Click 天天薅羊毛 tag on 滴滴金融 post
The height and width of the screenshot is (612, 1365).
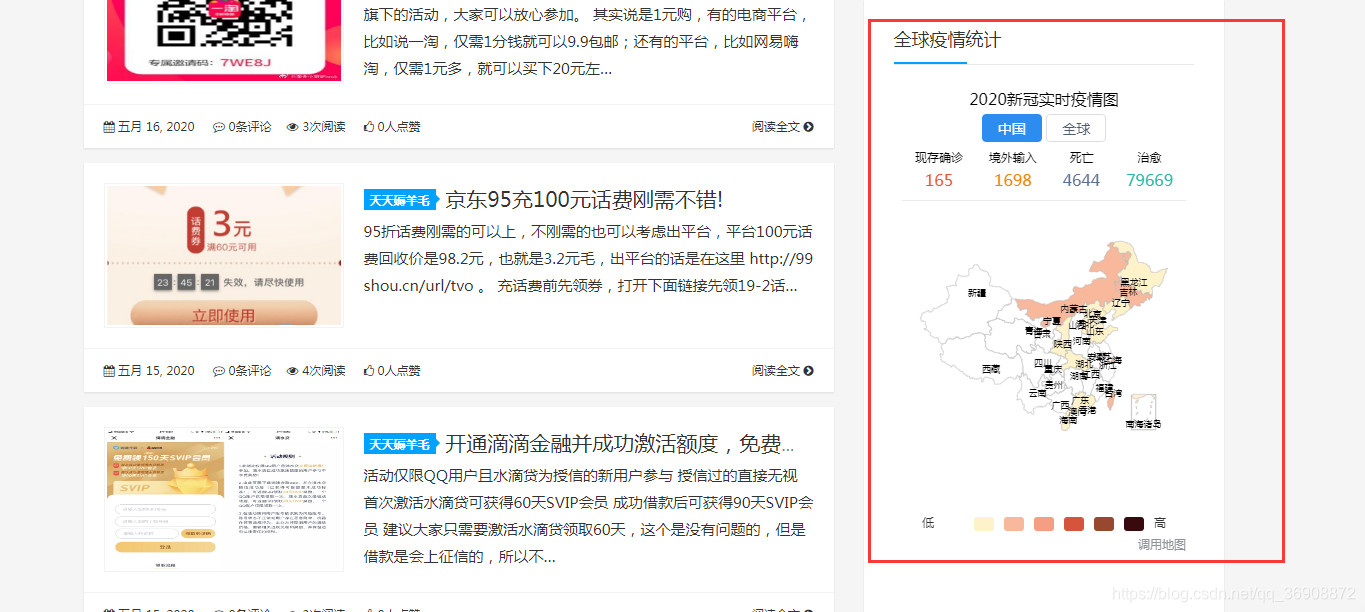coord(401,444)
